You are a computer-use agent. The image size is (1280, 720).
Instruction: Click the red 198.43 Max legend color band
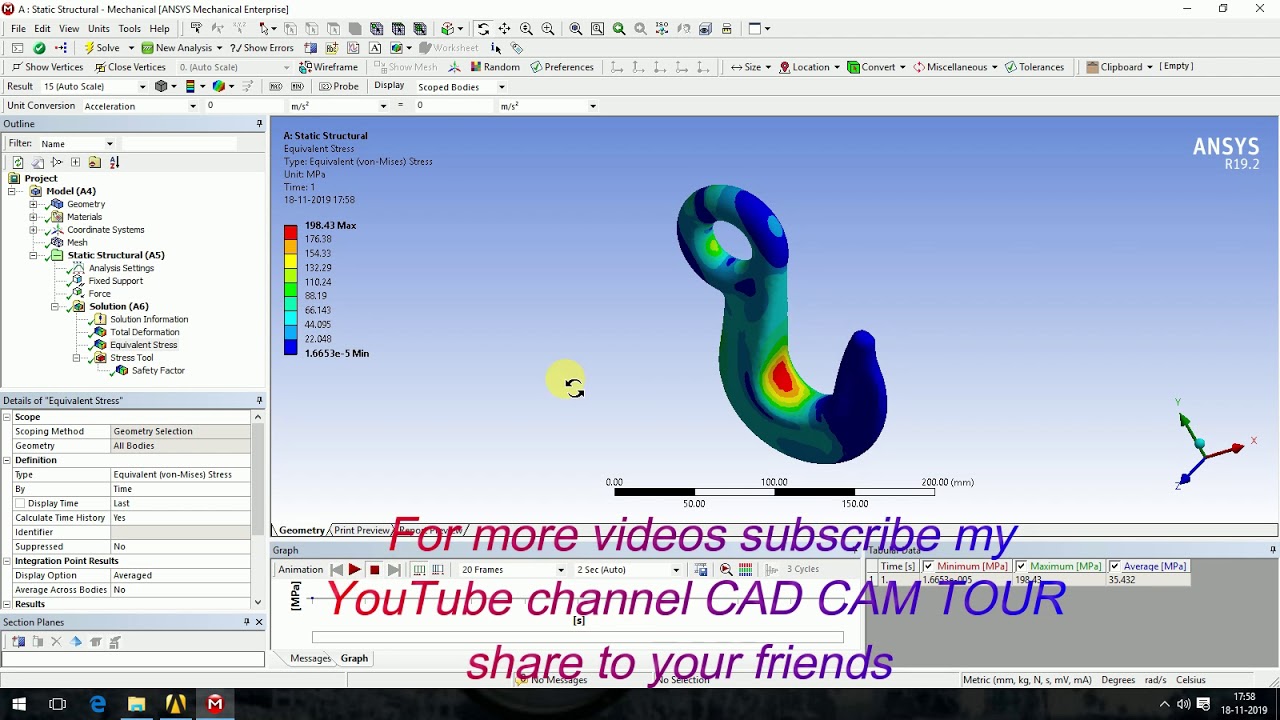[290, 233]
